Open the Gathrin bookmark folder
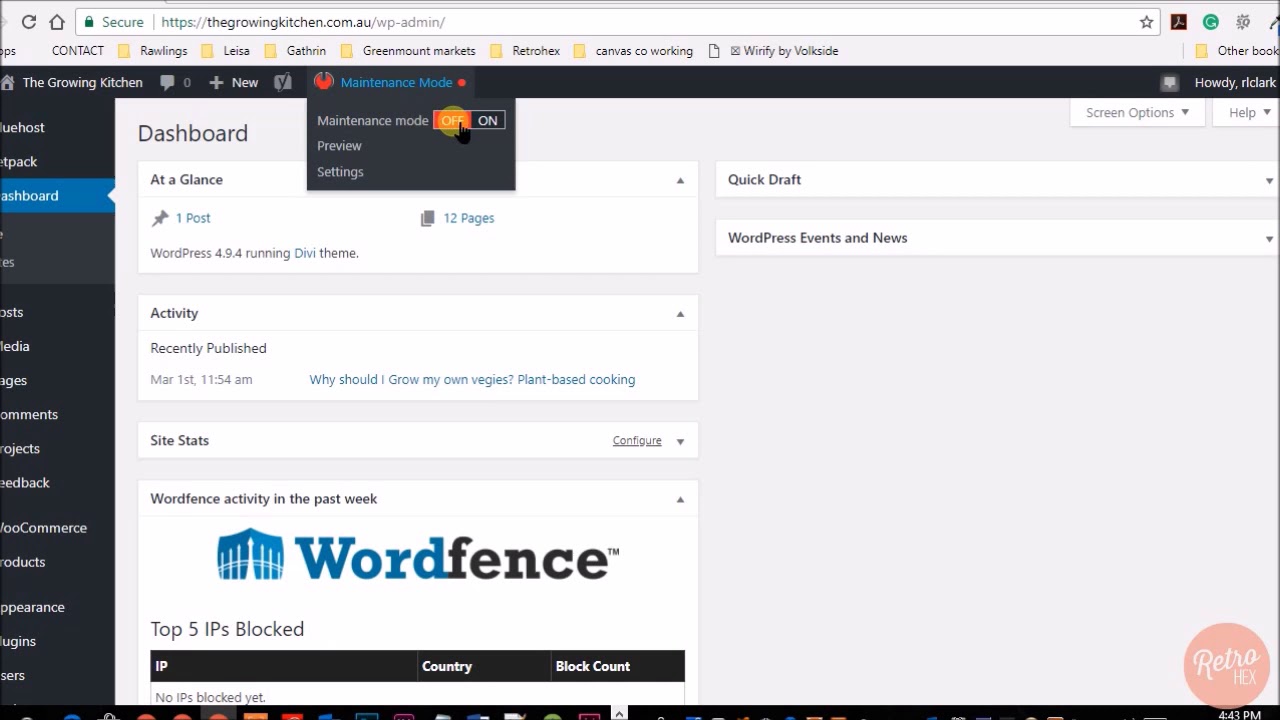Image resolution: width=1280 pixels, height=720 pixels. (x=296, y=51)
